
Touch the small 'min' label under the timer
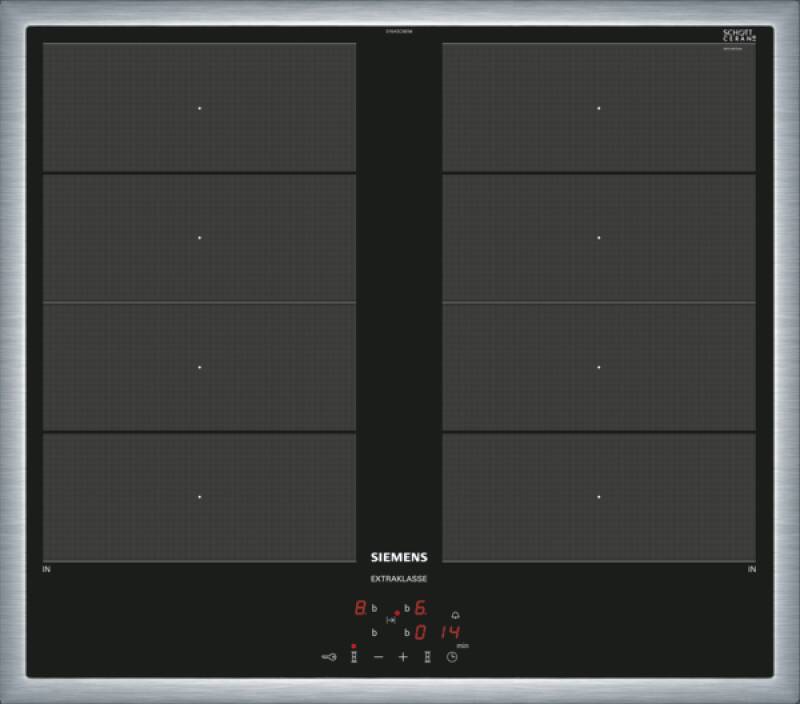coord(463,646)
